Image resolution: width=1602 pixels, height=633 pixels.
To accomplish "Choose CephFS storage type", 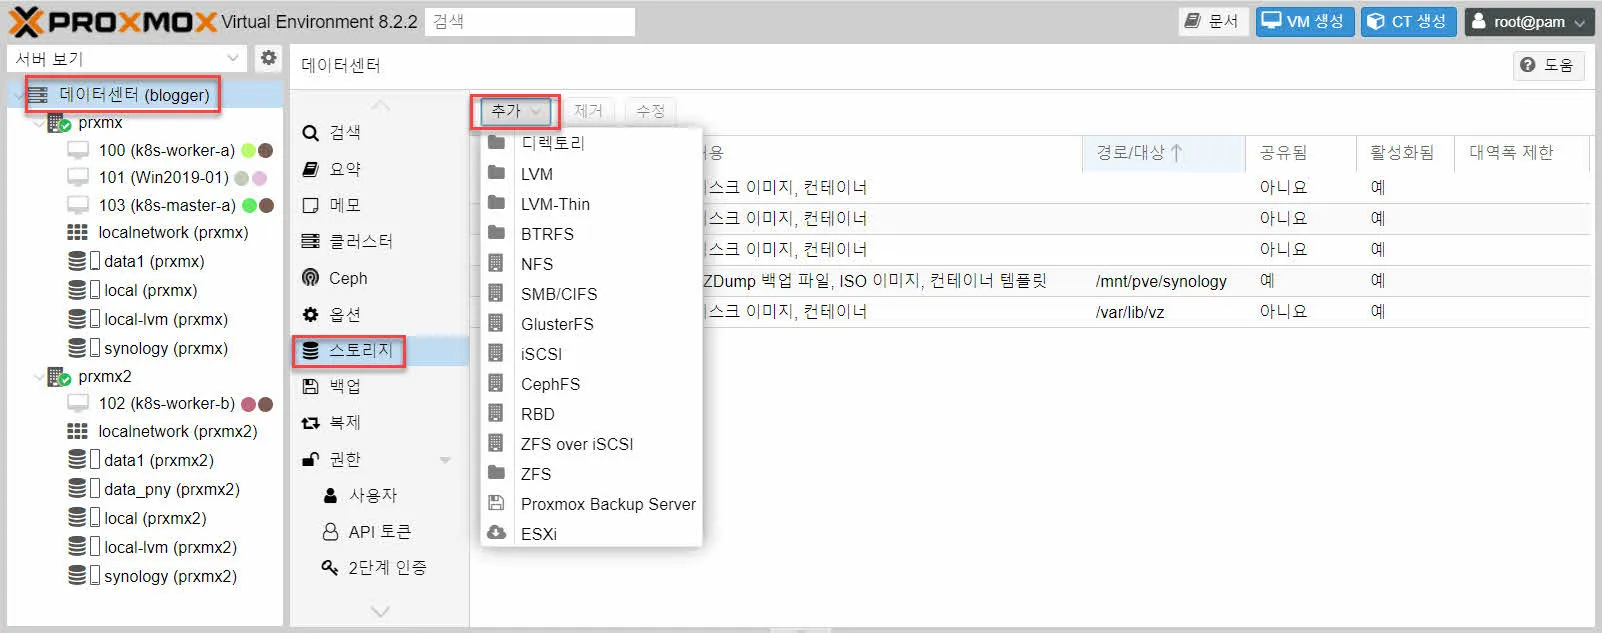I will point(591,384).
